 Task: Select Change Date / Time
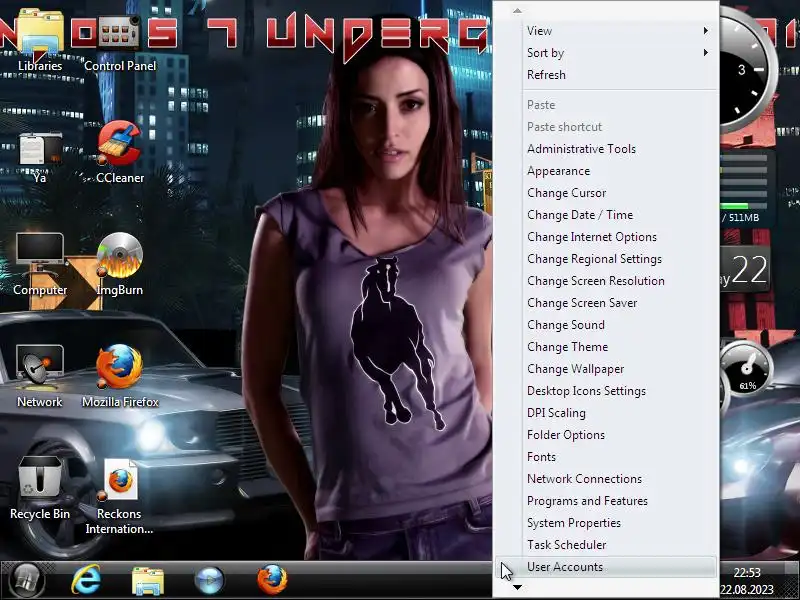[619, 214]
